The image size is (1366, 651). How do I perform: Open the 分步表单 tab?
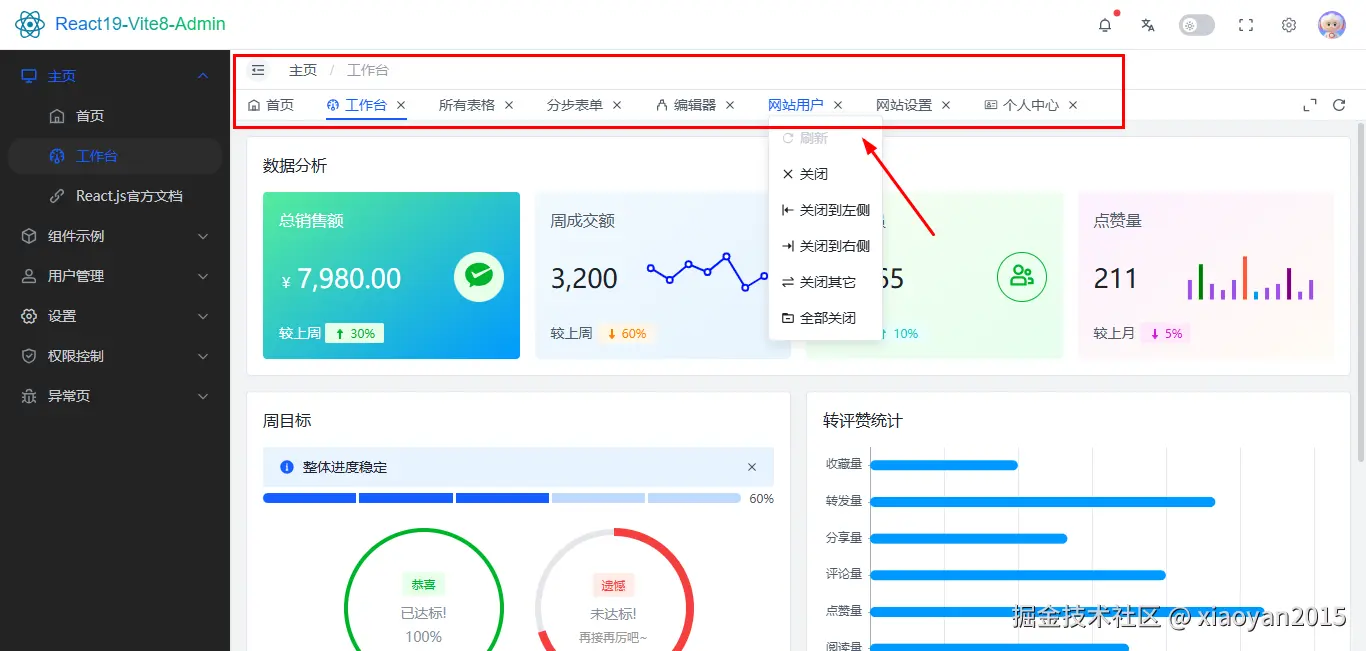pyautogui.click(x=575, y=105)
